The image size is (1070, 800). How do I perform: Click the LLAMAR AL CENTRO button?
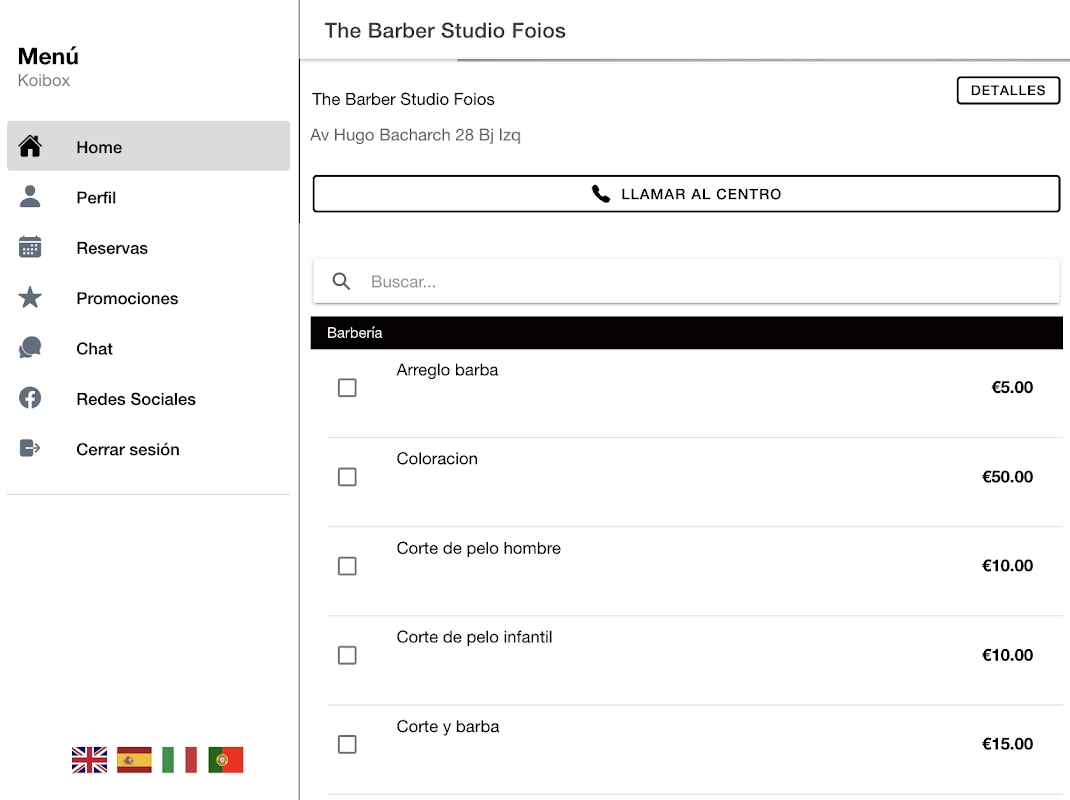[x=686, y=194]
